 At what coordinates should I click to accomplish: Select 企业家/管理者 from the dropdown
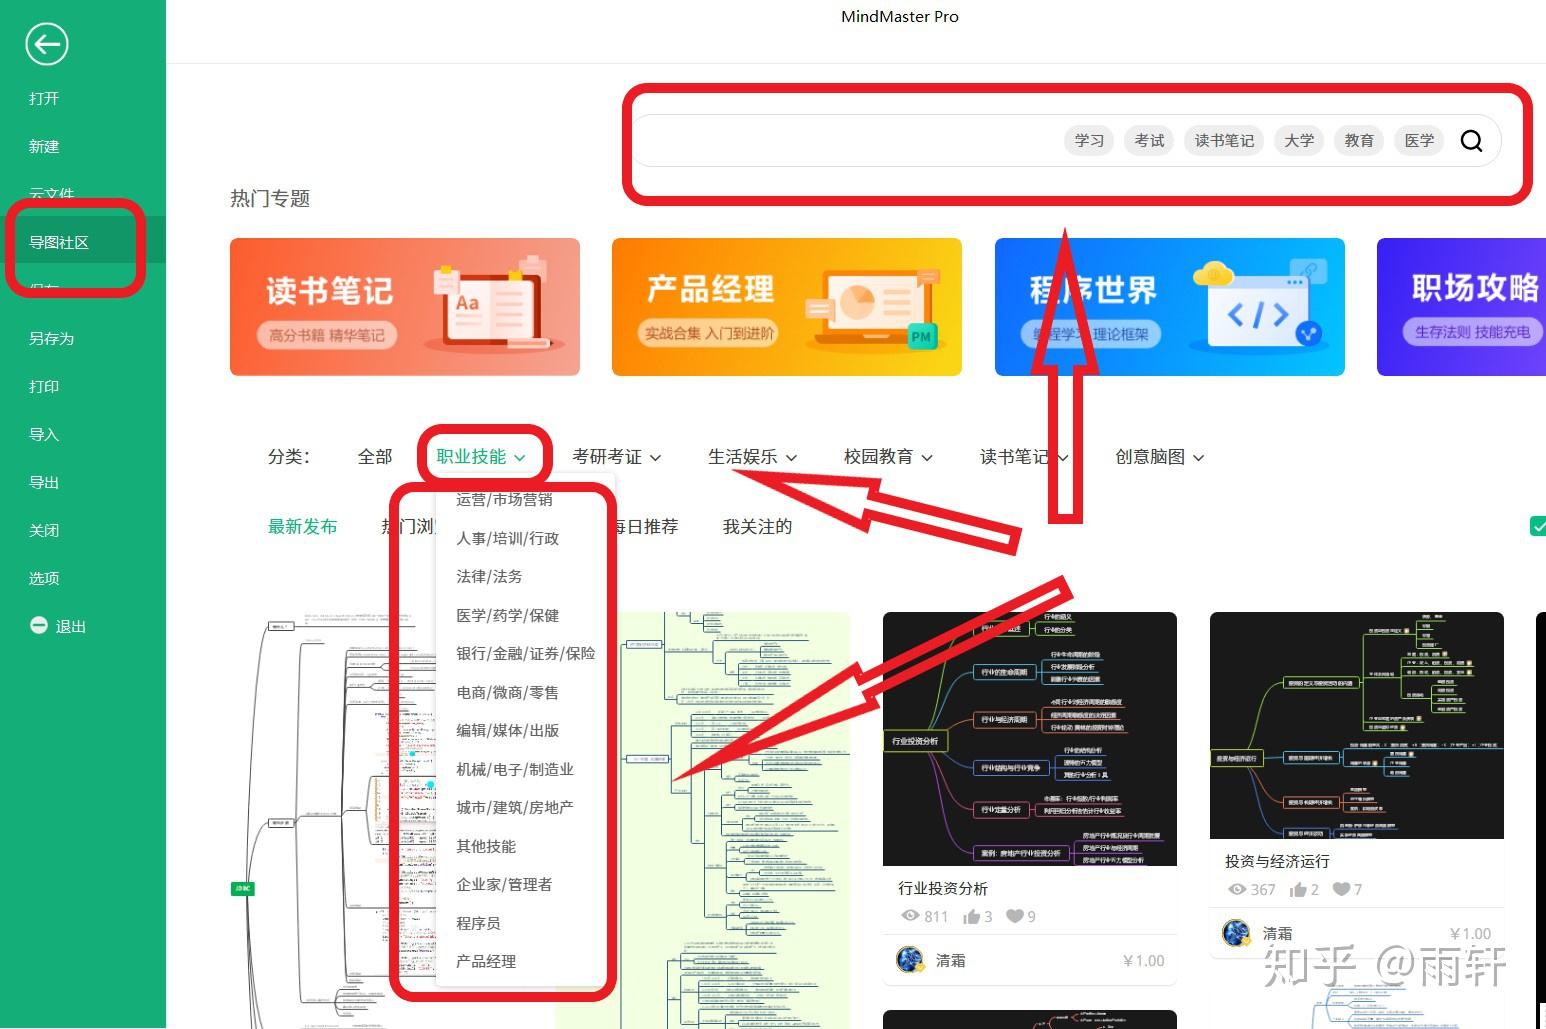pos(504,884)
